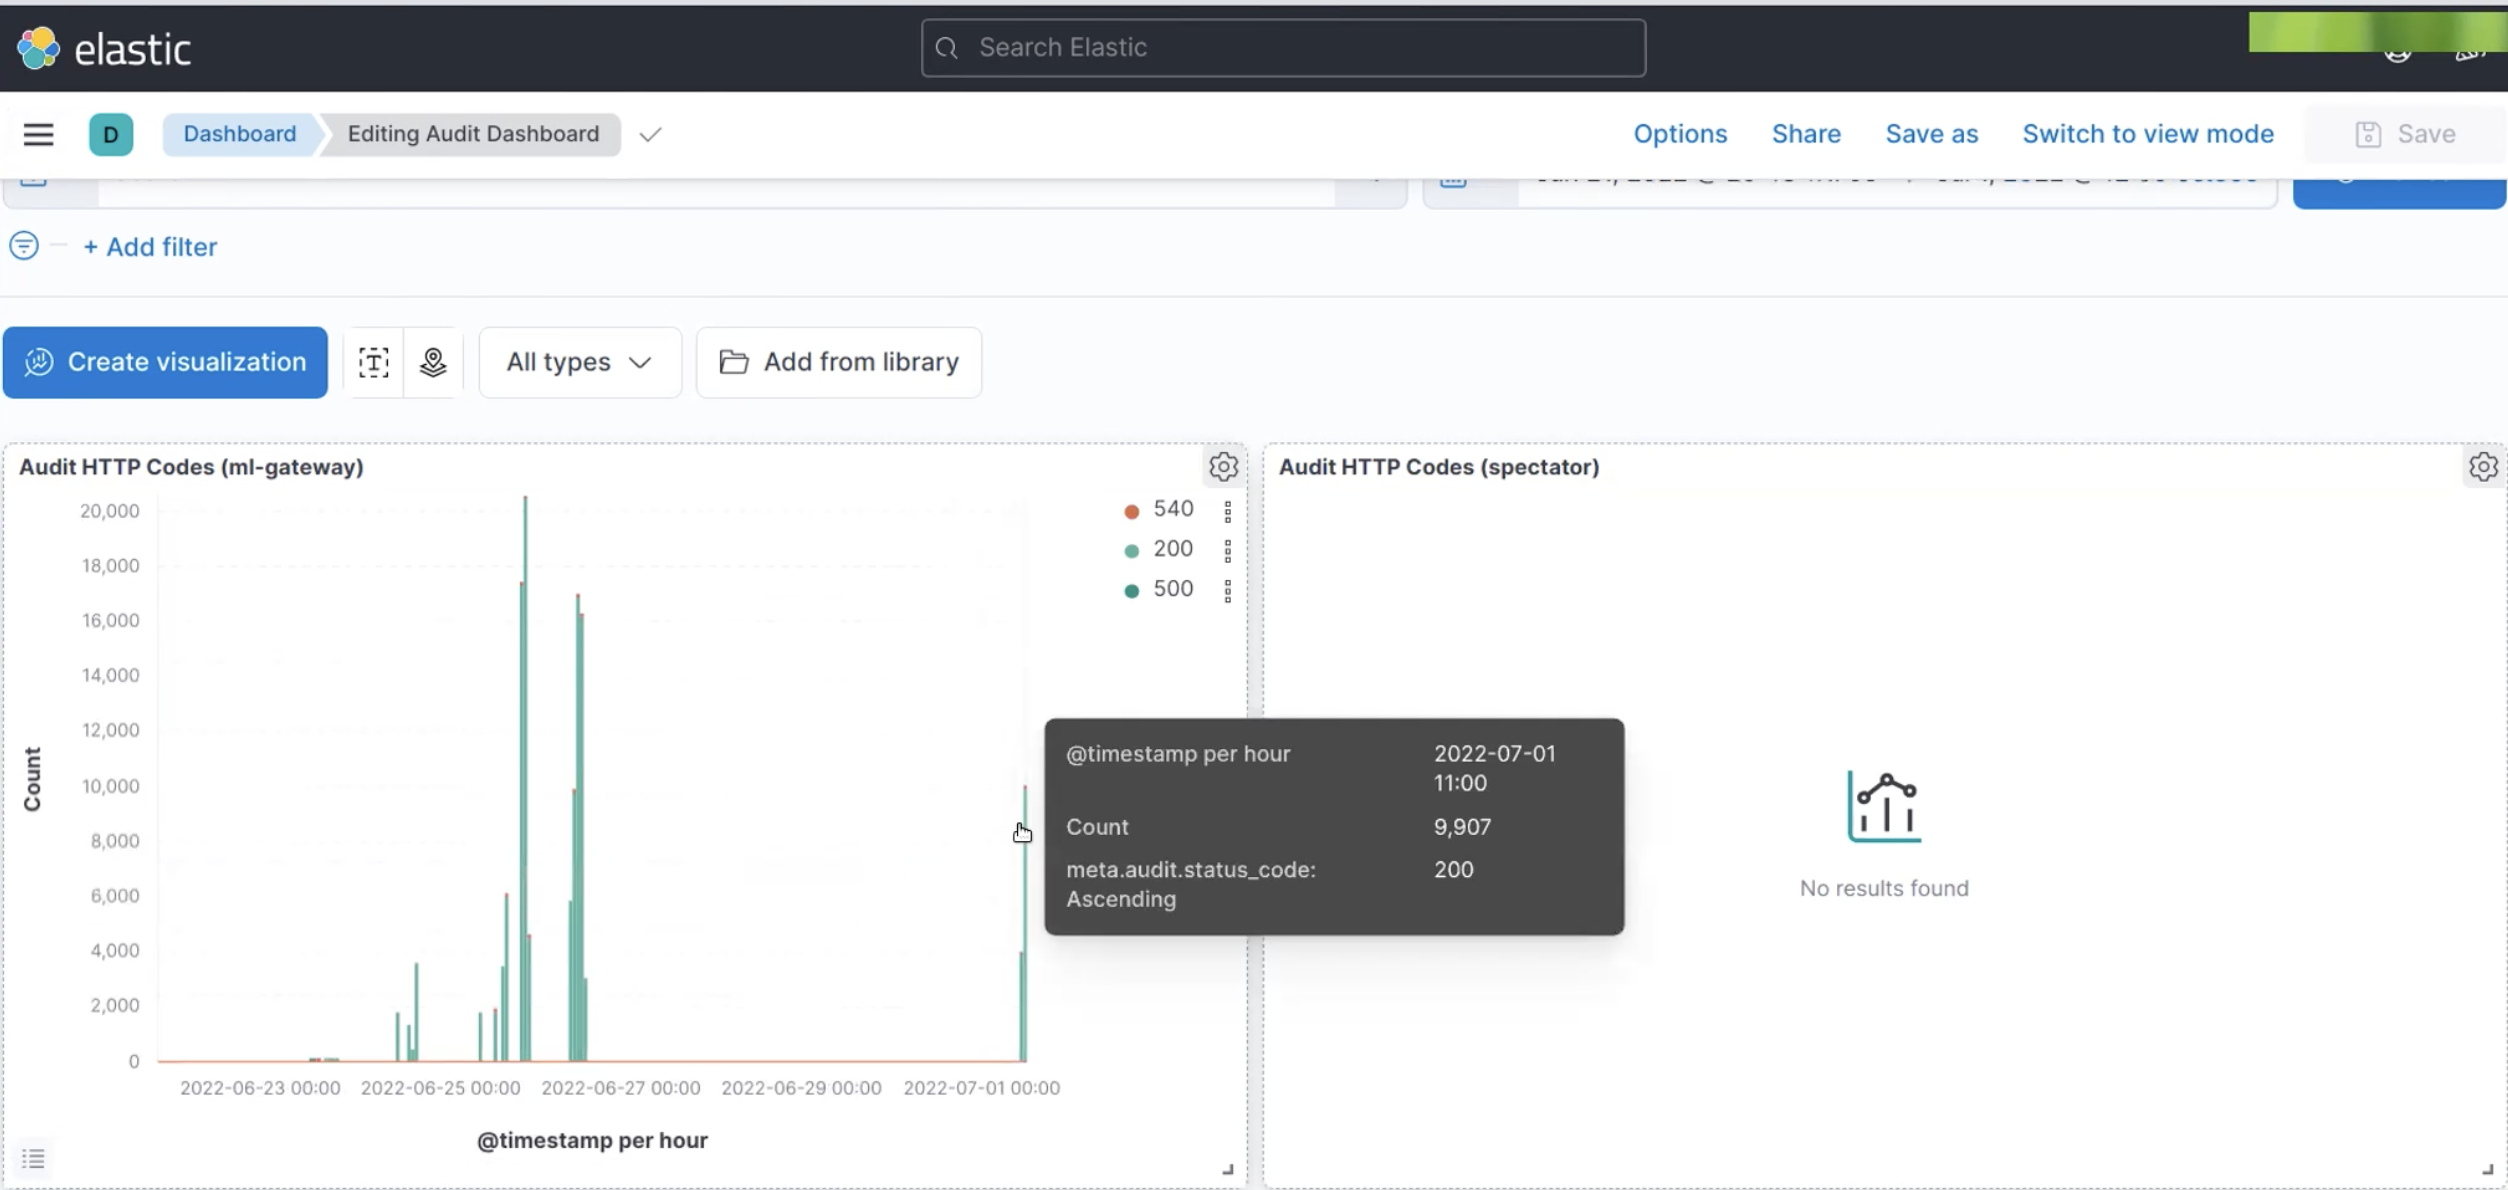The height and width of the screenshot is (1190, 2508).
Task: Click the Elastic logo icon
Action: point(38,48)
